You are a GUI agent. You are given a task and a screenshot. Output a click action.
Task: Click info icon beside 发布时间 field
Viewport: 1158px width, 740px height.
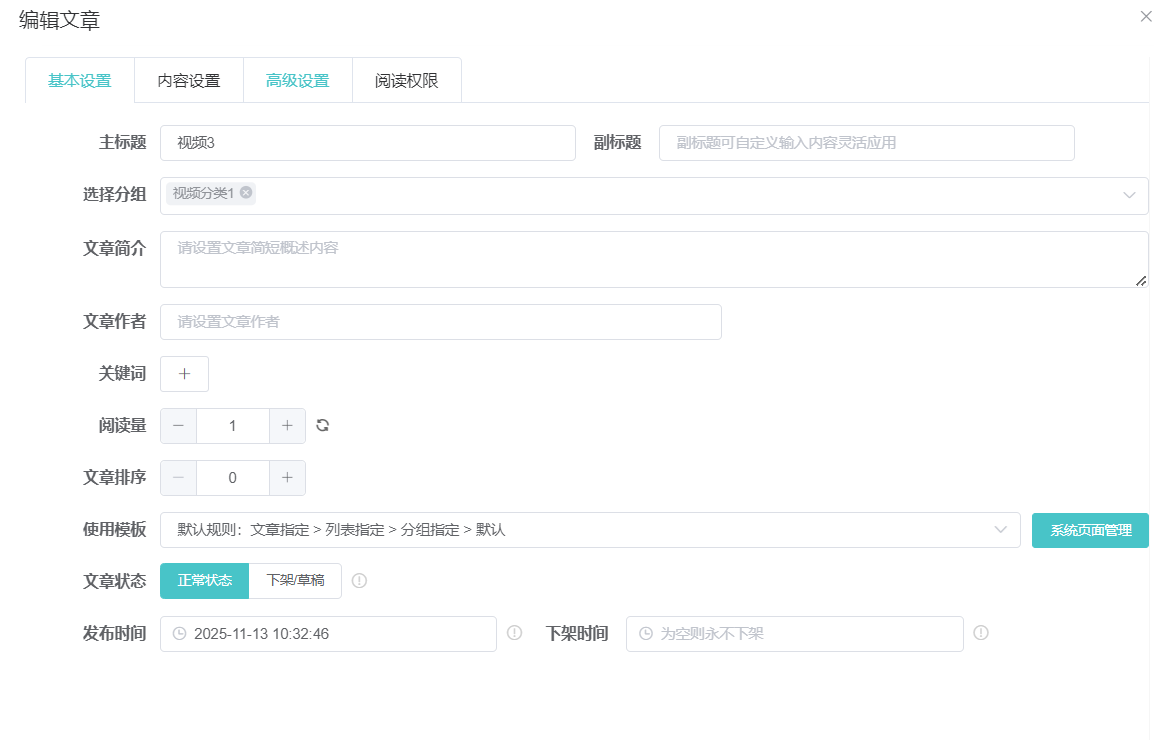coord(514,633)
